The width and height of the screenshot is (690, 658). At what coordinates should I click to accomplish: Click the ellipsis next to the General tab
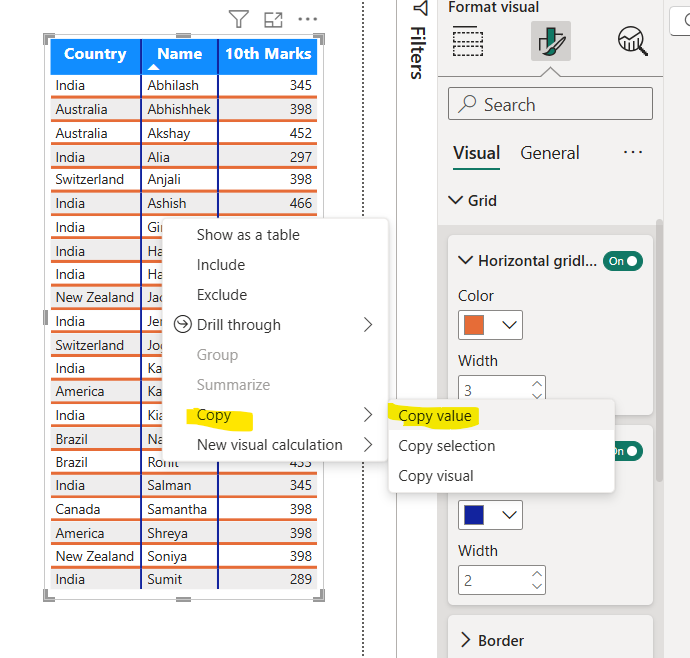[x=632, y=153]
